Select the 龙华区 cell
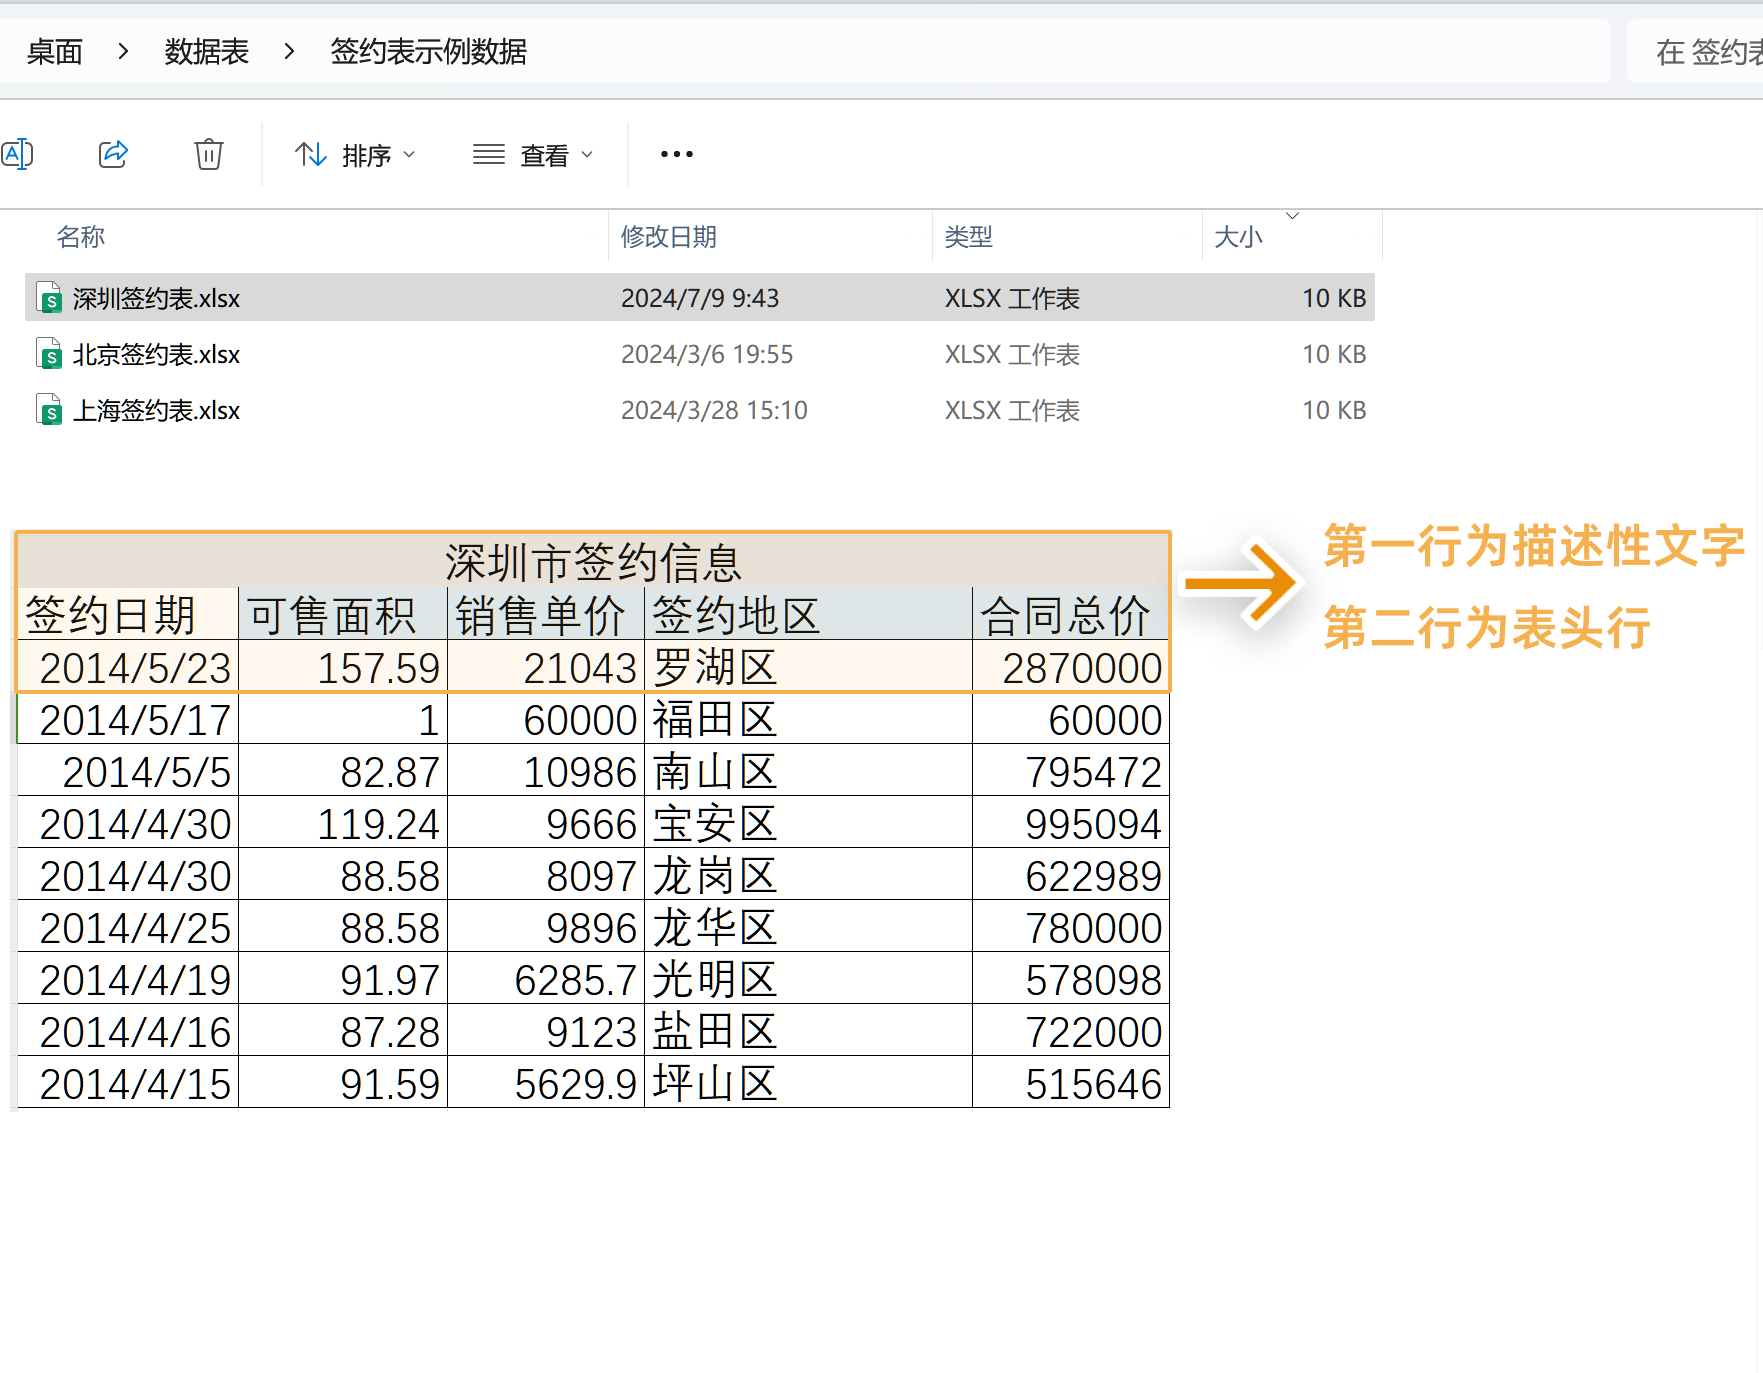 click(809, 927)
